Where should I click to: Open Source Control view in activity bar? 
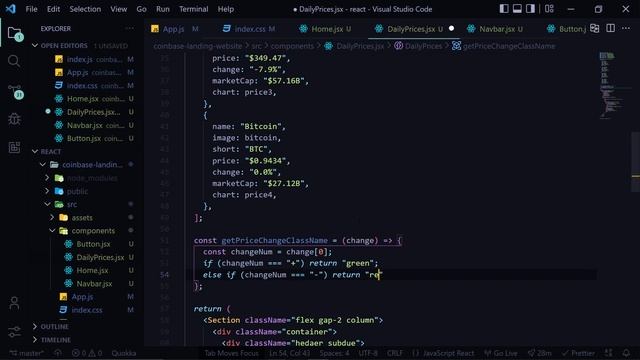[16, 91]
